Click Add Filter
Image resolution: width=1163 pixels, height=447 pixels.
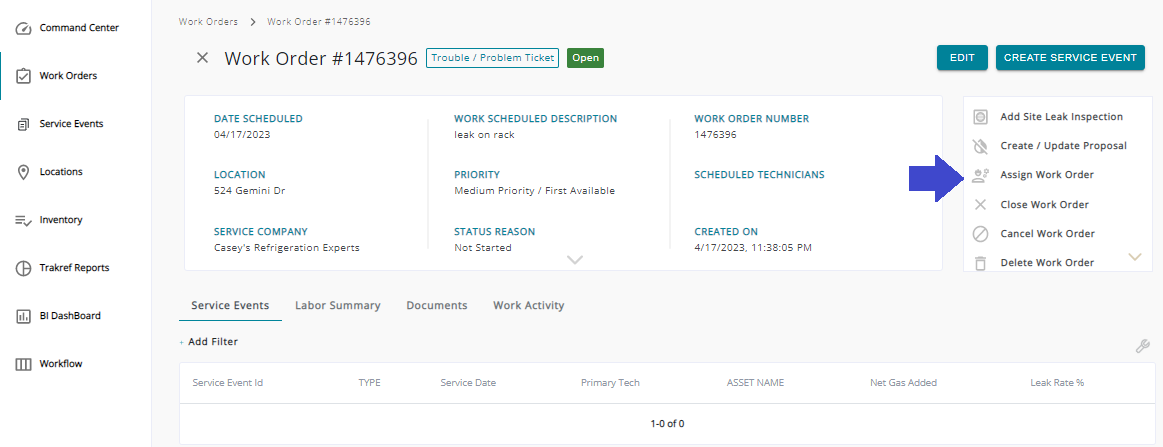coord(208,342)
